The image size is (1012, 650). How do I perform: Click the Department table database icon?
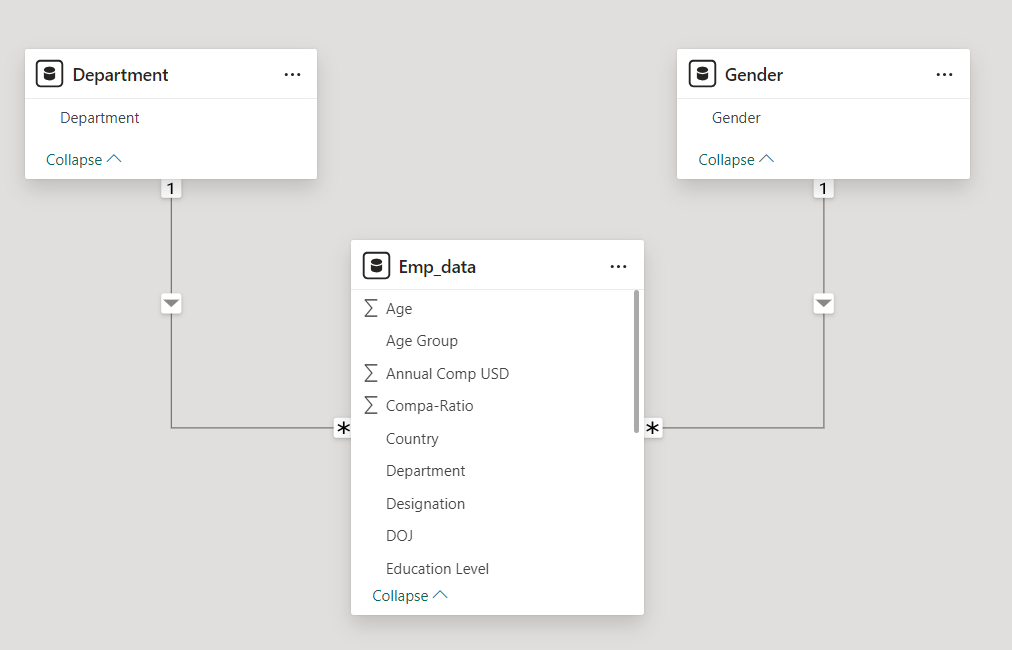coord(49,74)
